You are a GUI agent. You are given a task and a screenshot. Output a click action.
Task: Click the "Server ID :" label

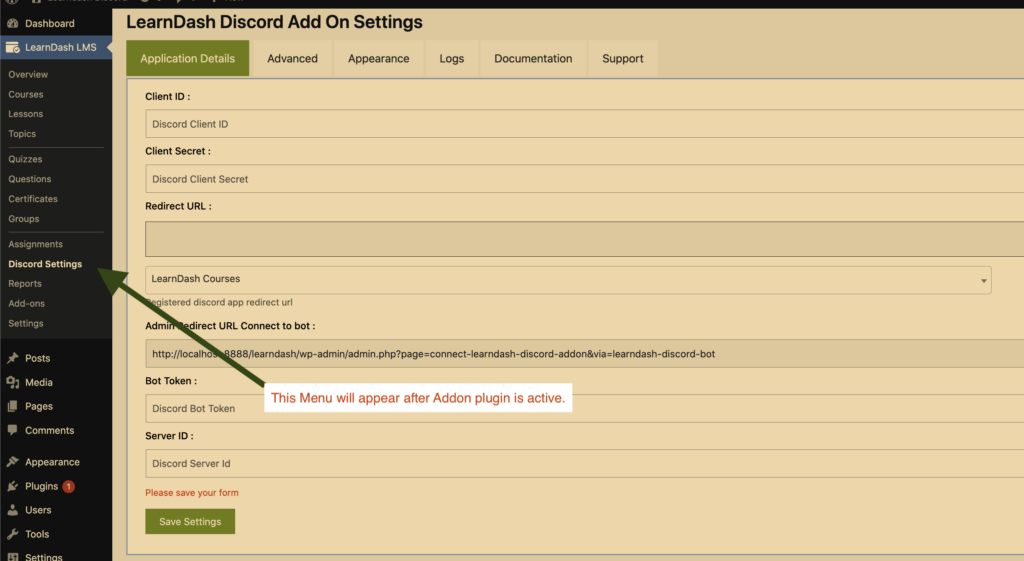point(169,436)
